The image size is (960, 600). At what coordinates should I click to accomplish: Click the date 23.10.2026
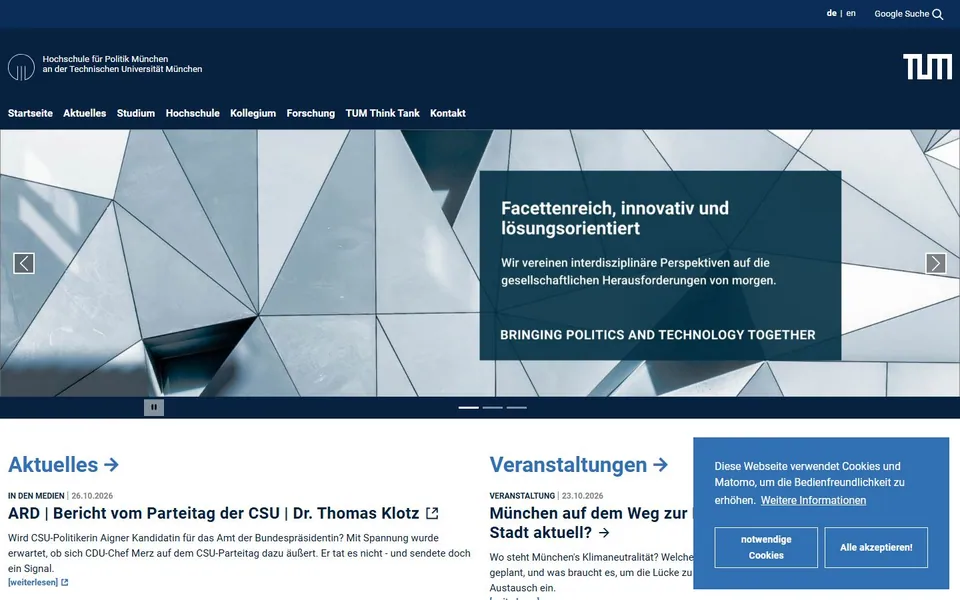pos(582,496)
